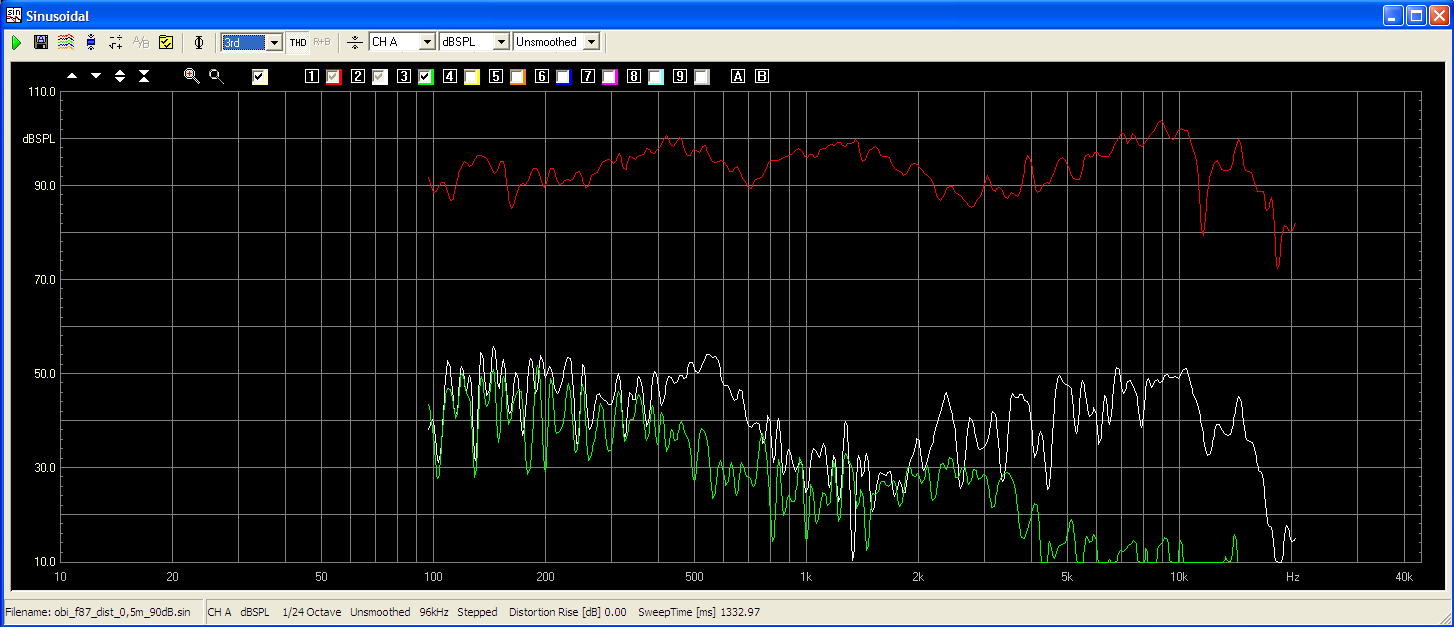Click the '40k' frequency axis label
The height and width of the screenshot is (627, 1454).
click(x=1404, y=577)
